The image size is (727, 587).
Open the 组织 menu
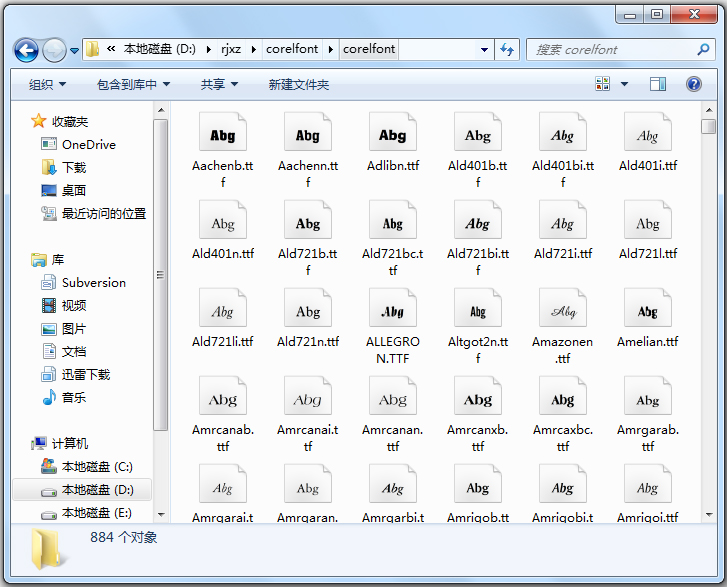(47, 85)
